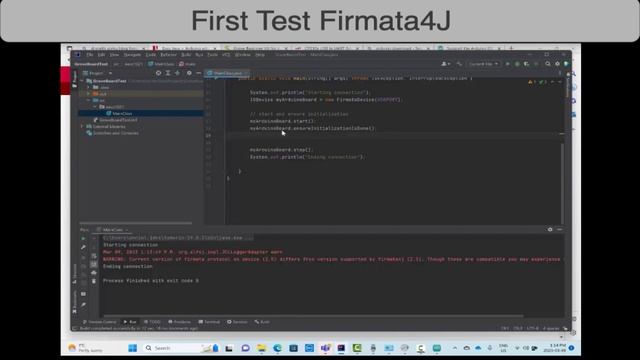640x360 pixels.
Task: Open the Build tool window
Action: 262,322
